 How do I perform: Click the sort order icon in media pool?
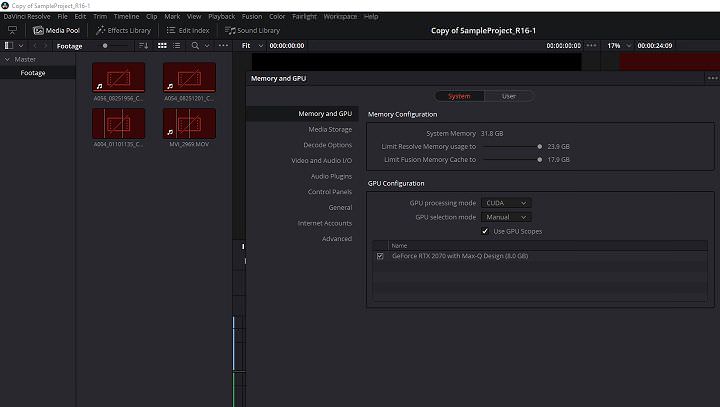pos(143,45)
